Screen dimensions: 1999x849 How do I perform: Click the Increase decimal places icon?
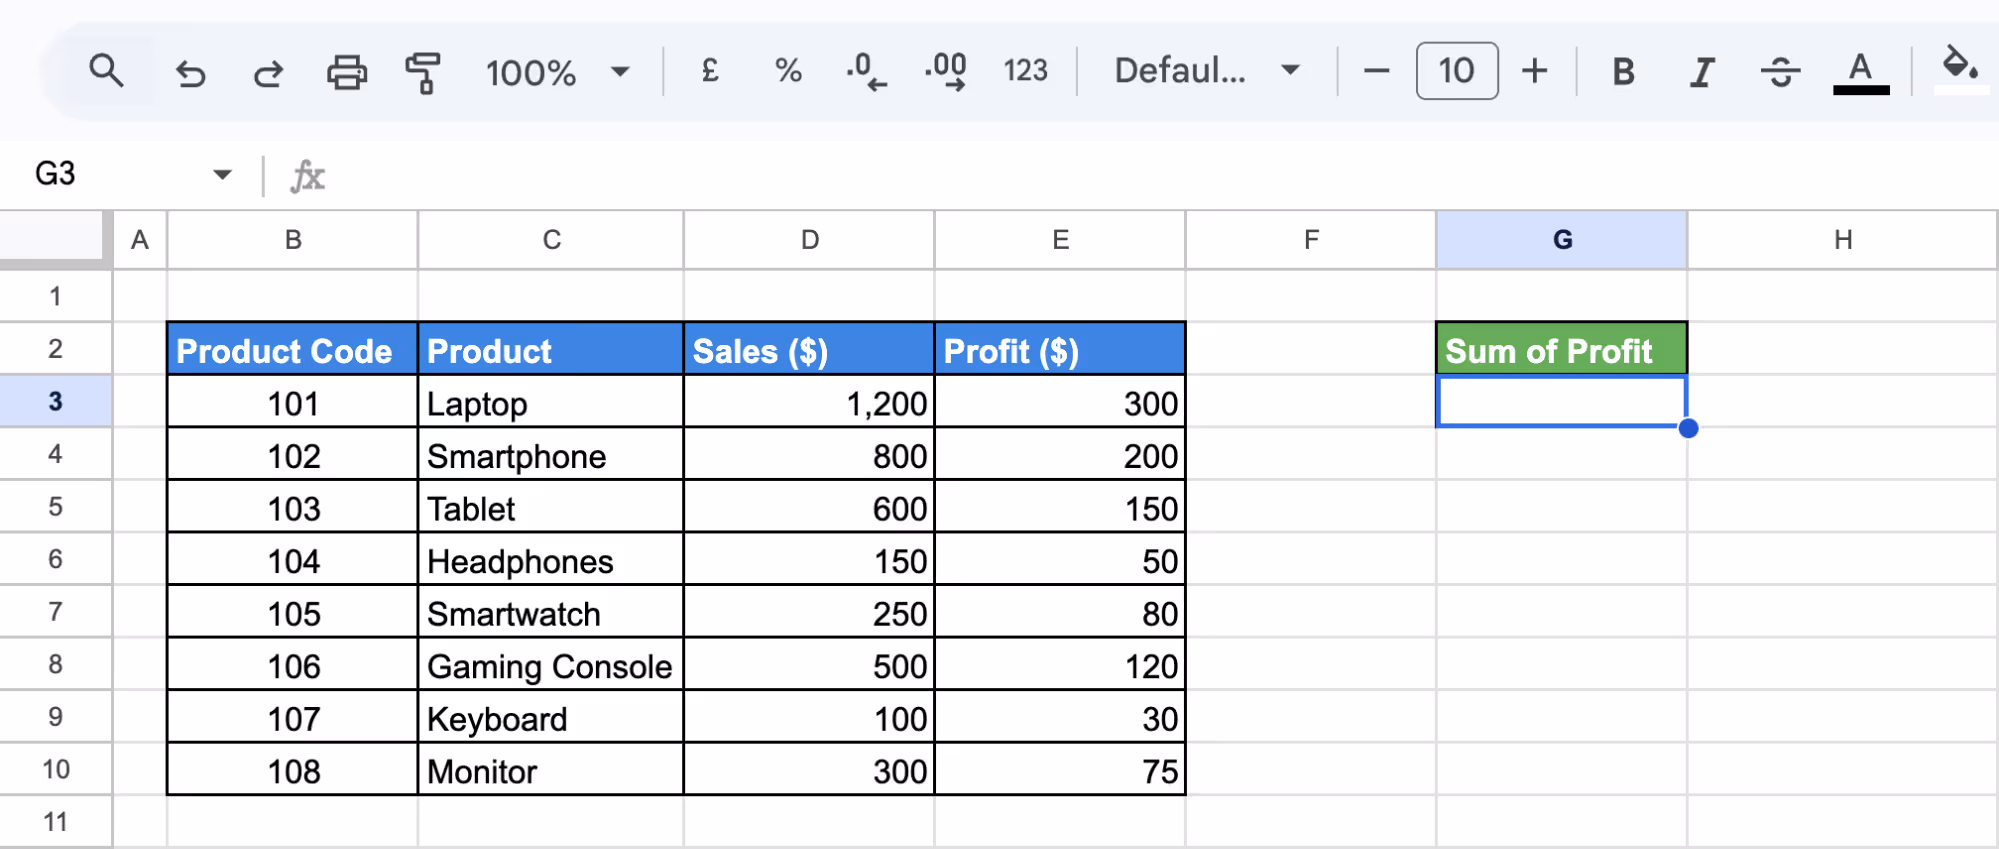[946, 71]
